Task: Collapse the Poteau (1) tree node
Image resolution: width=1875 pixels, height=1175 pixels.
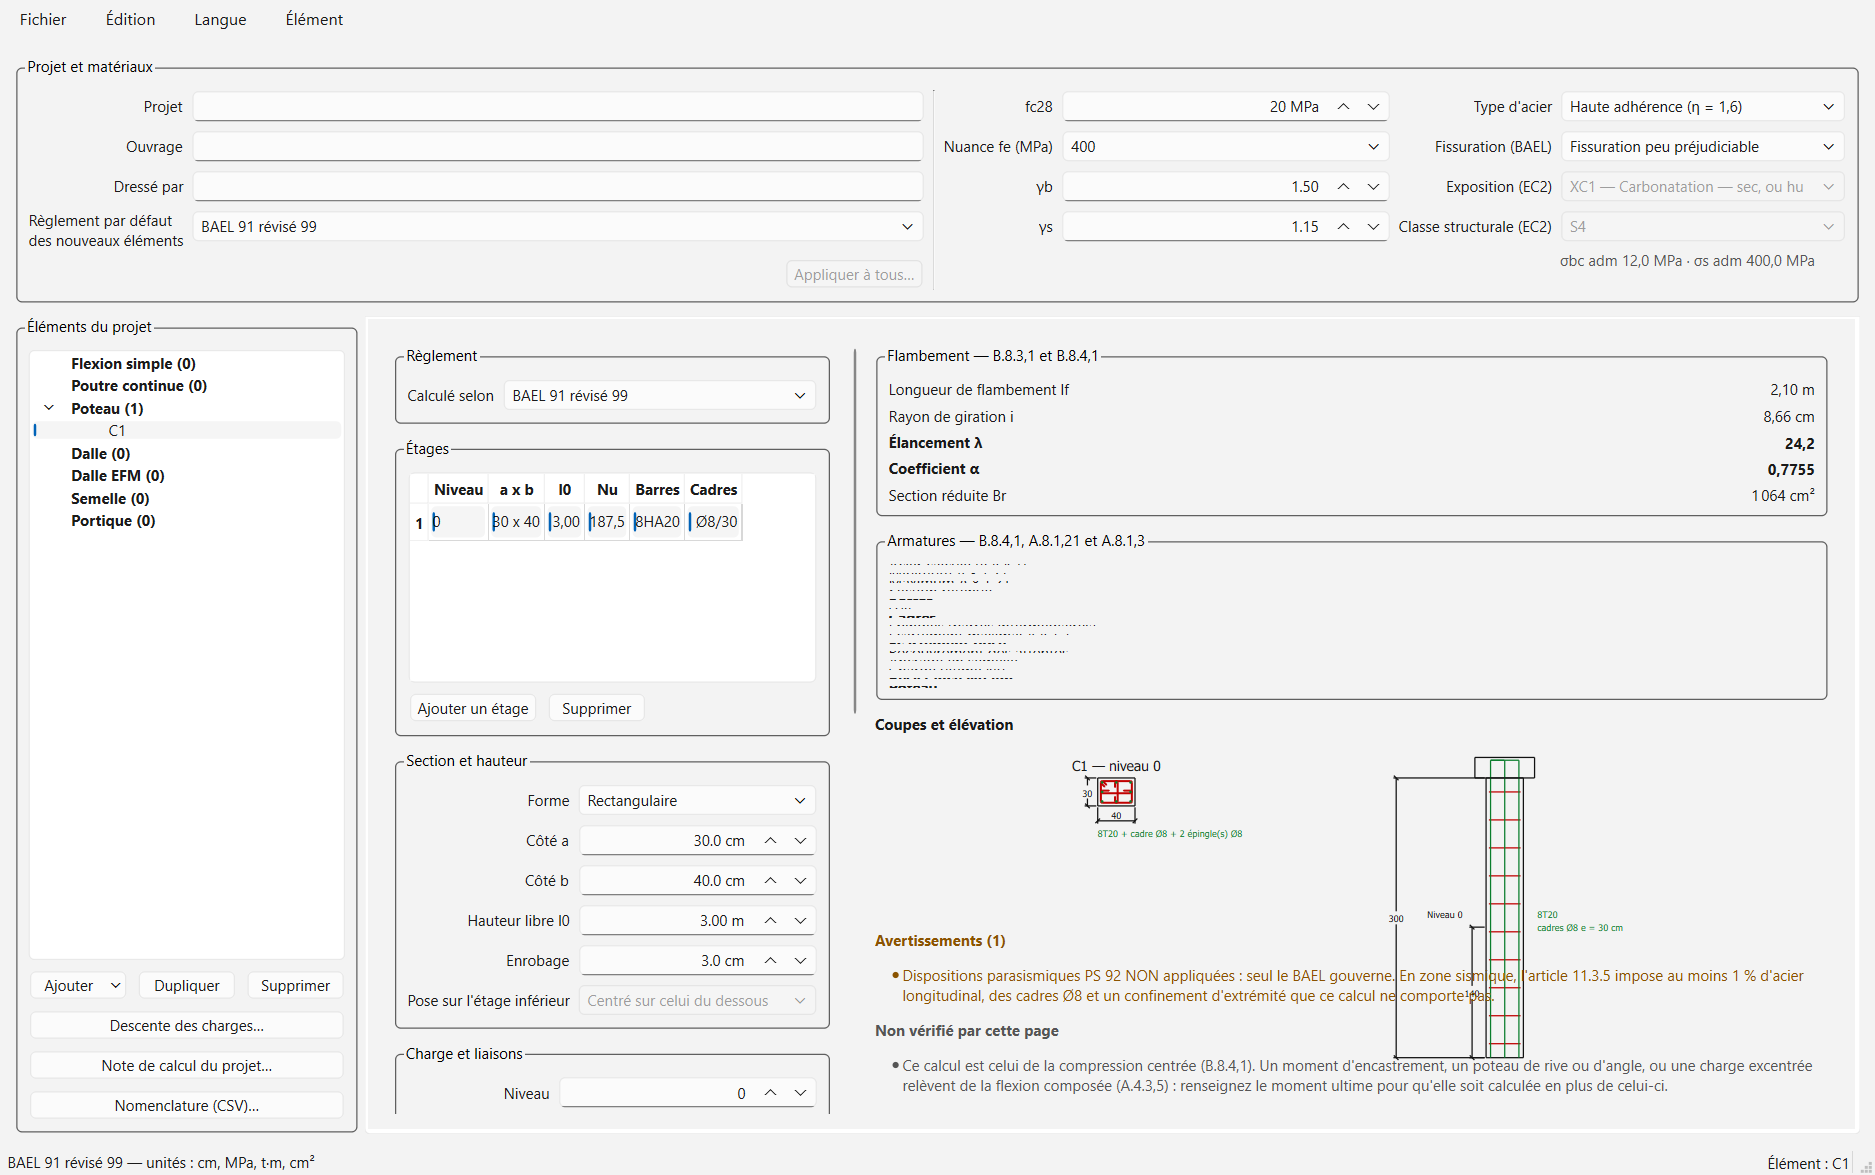Action: 49,408
